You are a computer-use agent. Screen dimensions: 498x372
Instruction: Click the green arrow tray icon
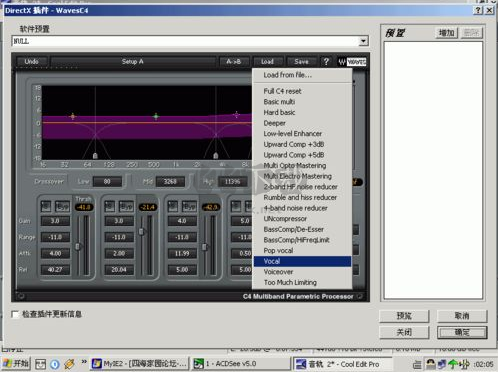click(x=453, y=364)
